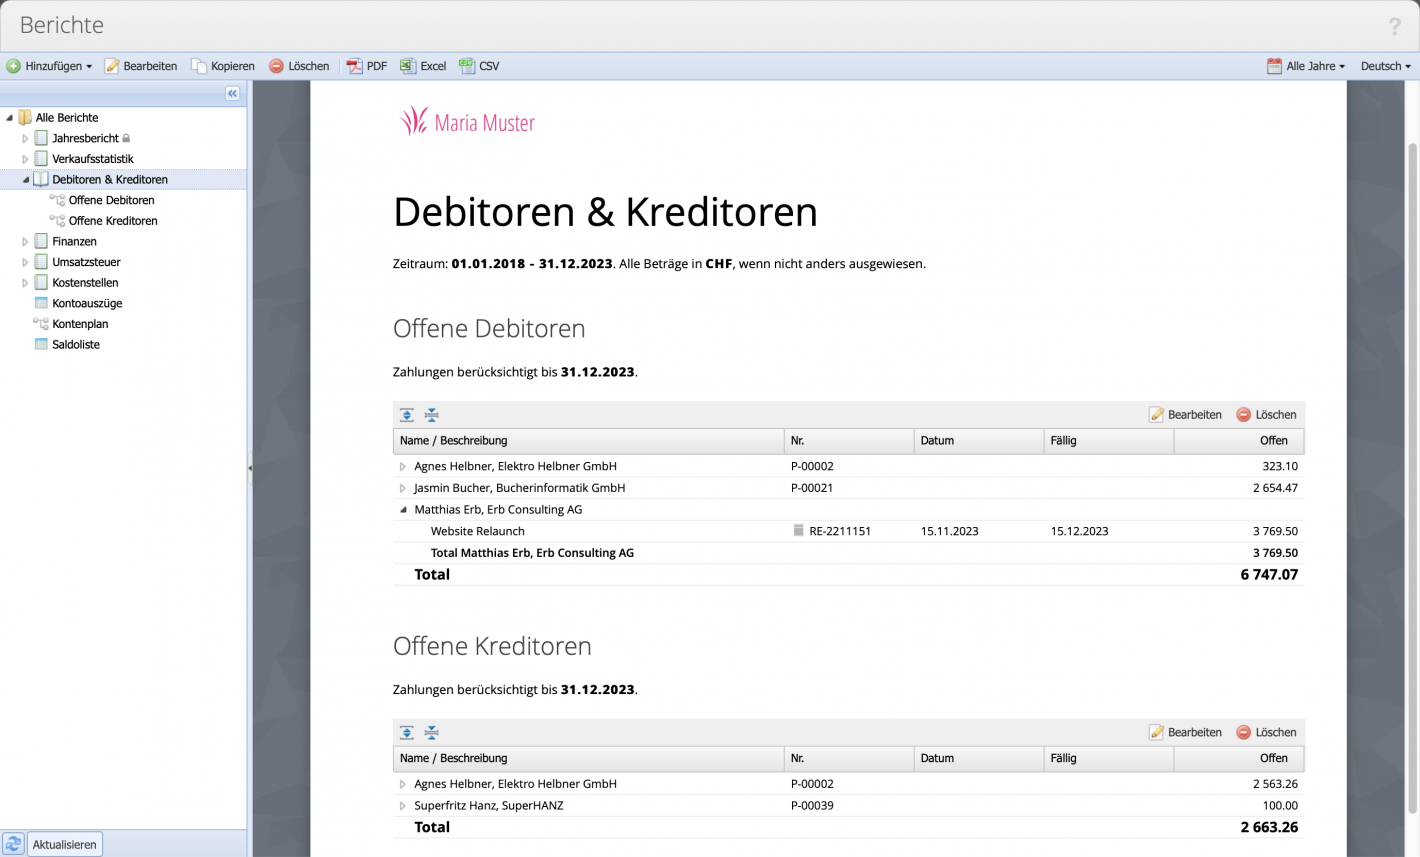Export the report as CSV
The image size is (1420, 857).
click(x=479, y=66)
